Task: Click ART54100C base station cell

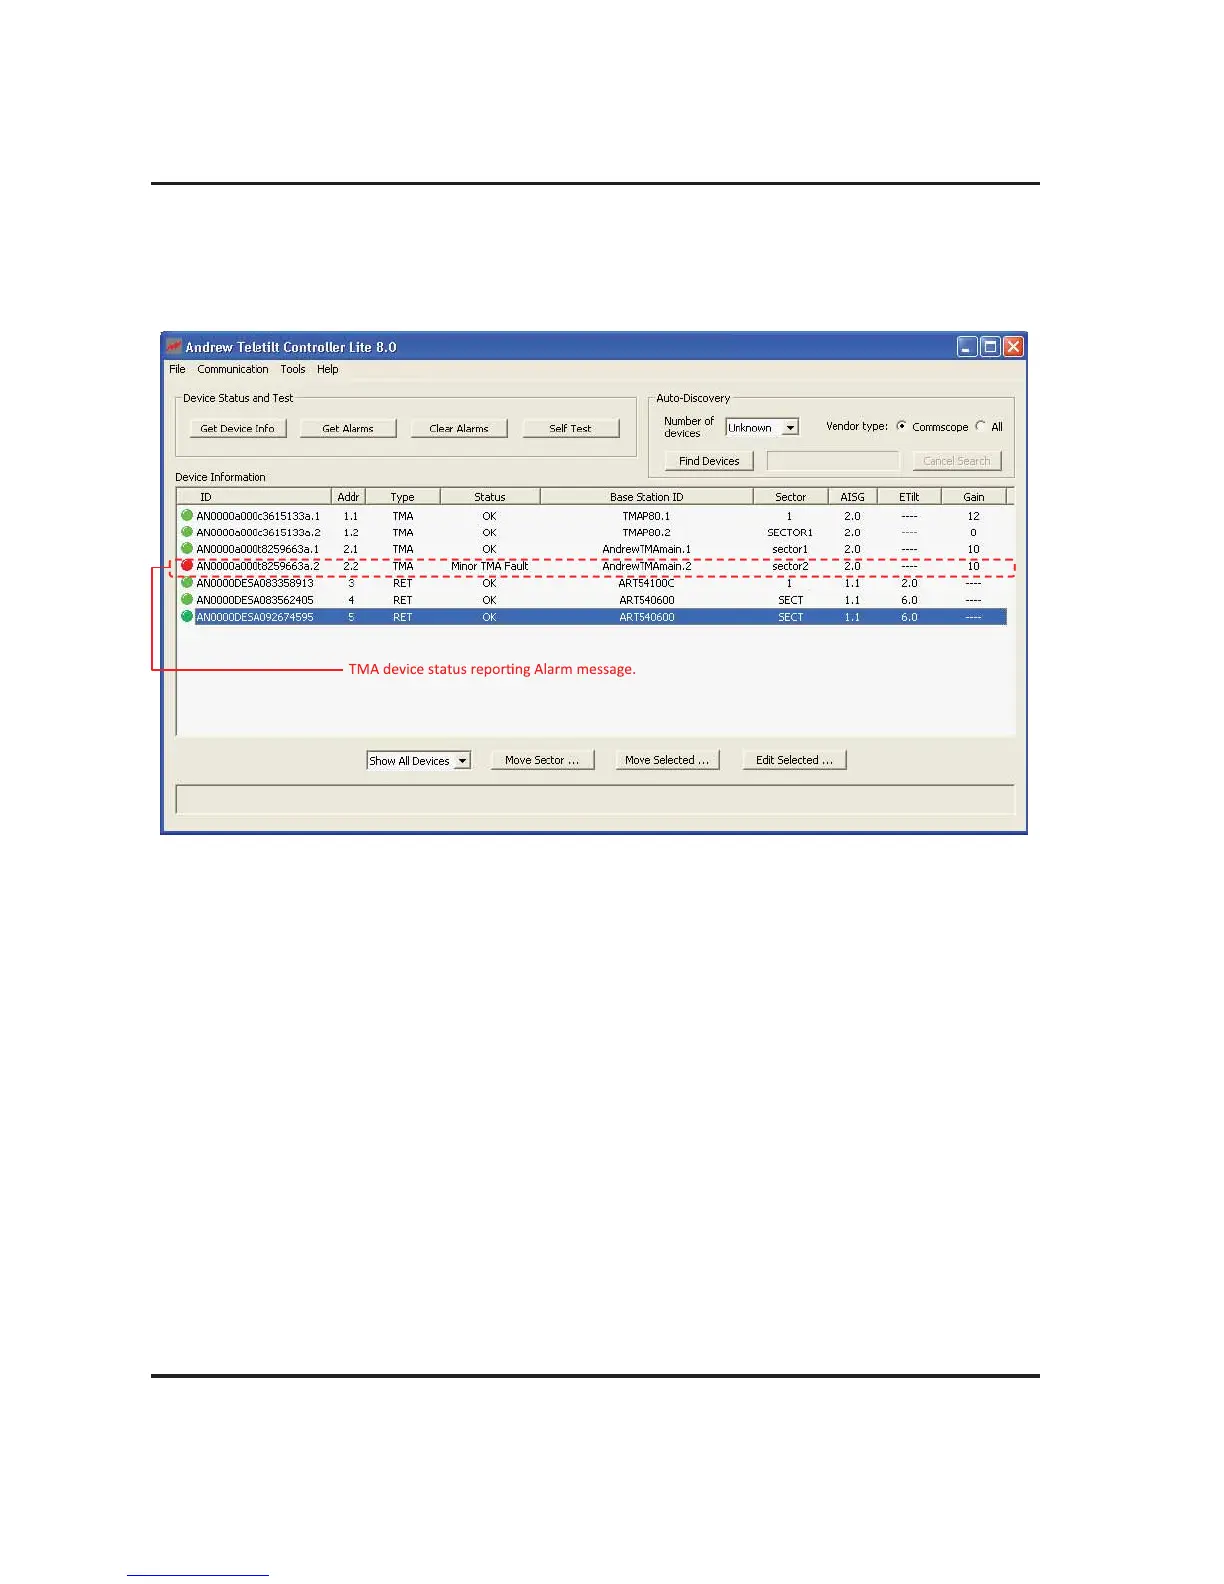Action: 647,583
